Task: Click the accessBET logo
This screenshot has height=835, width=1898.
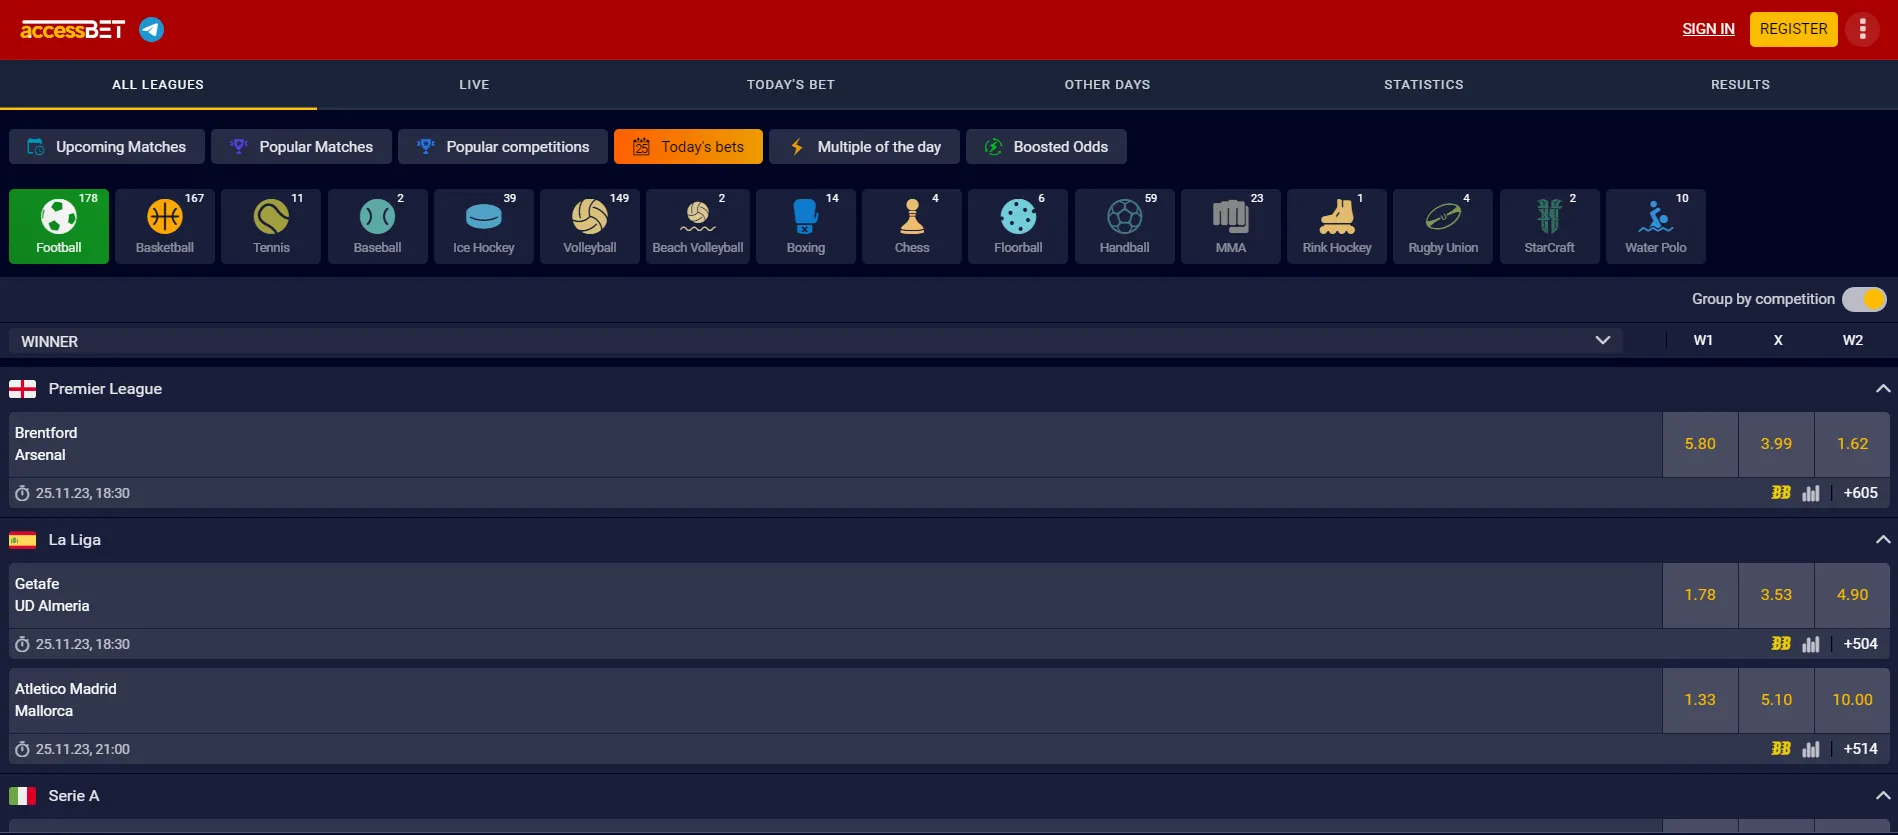Action: pyautogui.click(x=72, y=30)
